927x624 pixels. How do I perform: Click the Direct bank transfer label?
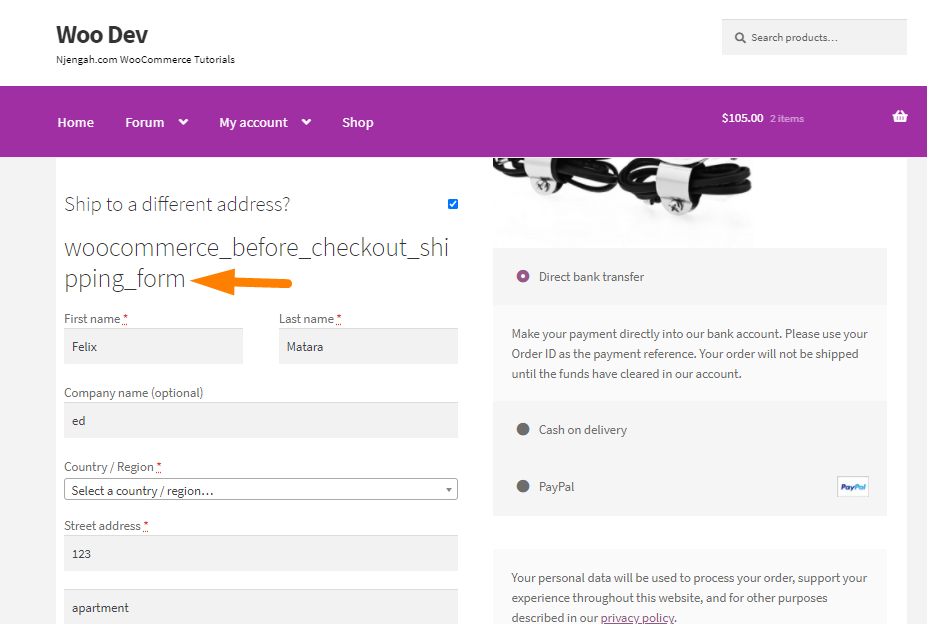pos(591,277)
